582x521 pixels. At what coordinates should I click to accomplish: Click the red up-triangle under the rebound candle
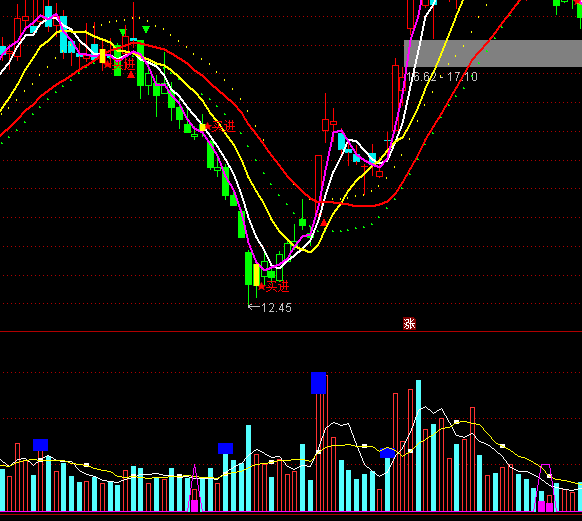coord(323,223)
